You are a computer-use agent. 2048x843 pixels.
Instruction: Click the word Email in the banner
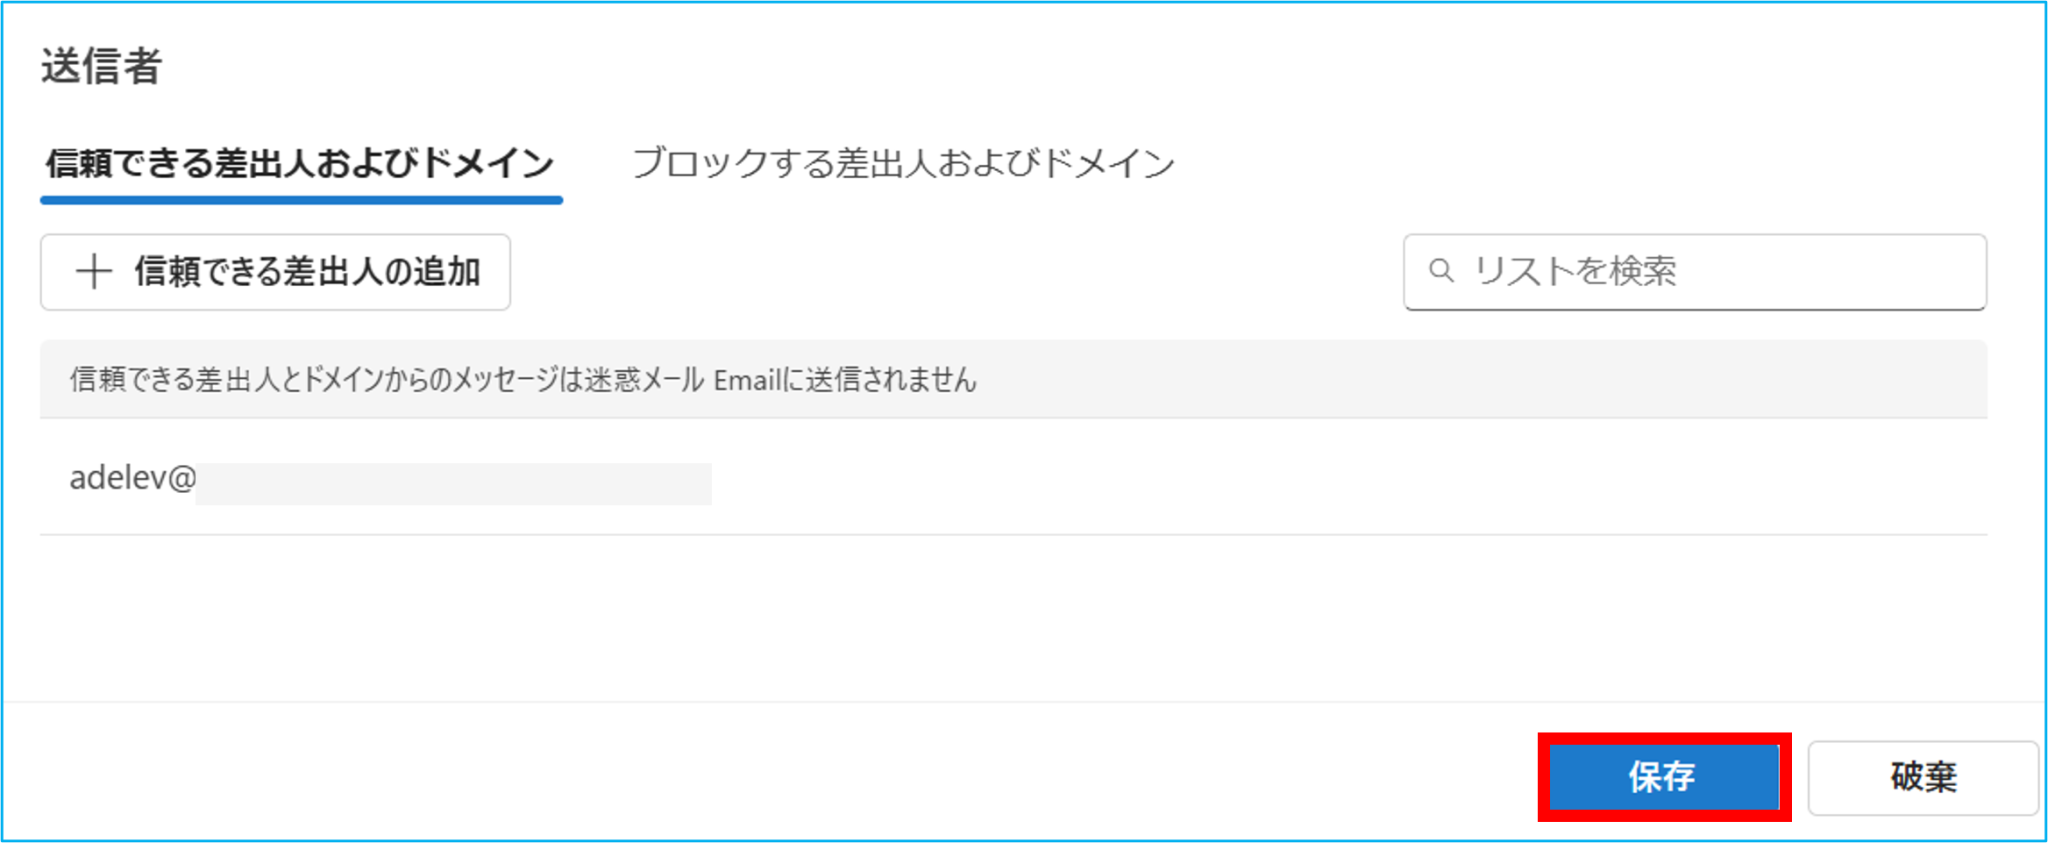pyautogui.click(x=746, y=380)
